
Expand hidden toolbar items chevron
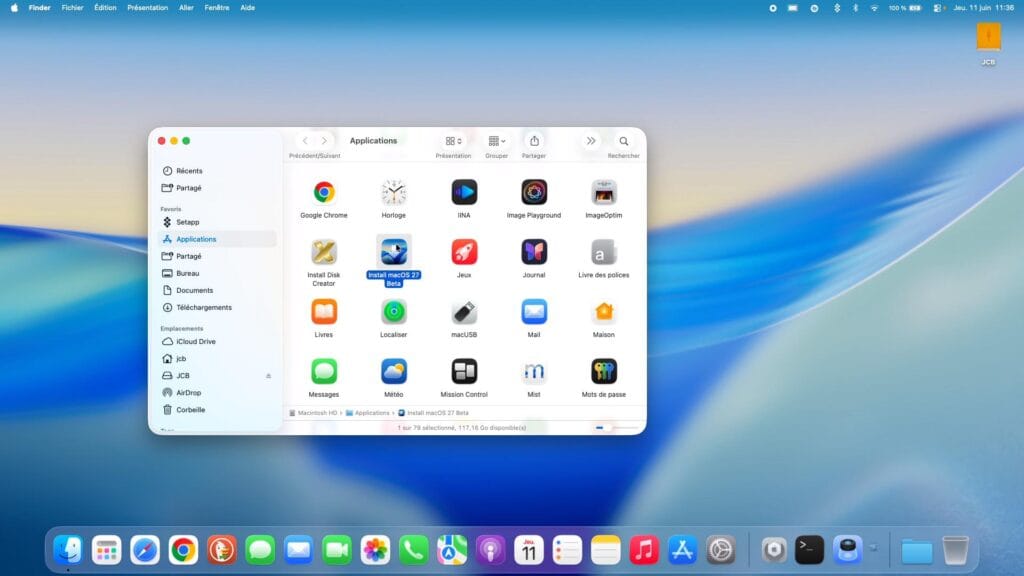pos(591,141)
